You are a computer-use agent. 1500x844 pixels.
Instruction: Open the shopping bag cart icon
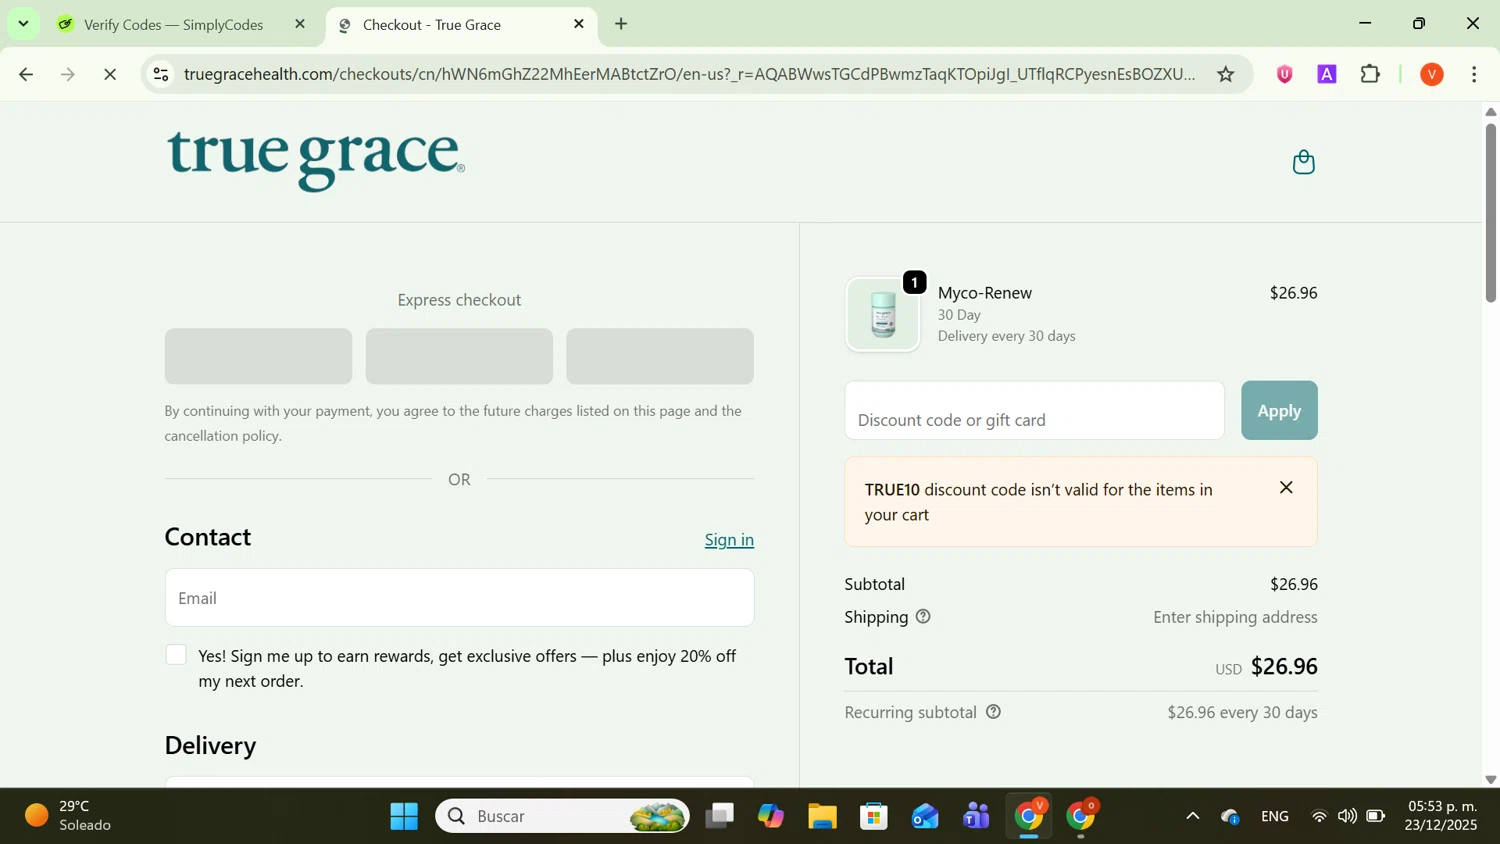tap(1303, 162)
